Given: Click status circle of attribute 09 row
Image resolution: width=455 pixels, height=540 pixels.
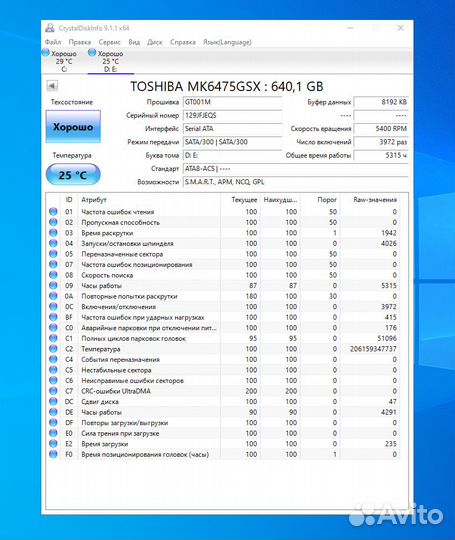Looking at the screenshot, I should tap(53, 285).
